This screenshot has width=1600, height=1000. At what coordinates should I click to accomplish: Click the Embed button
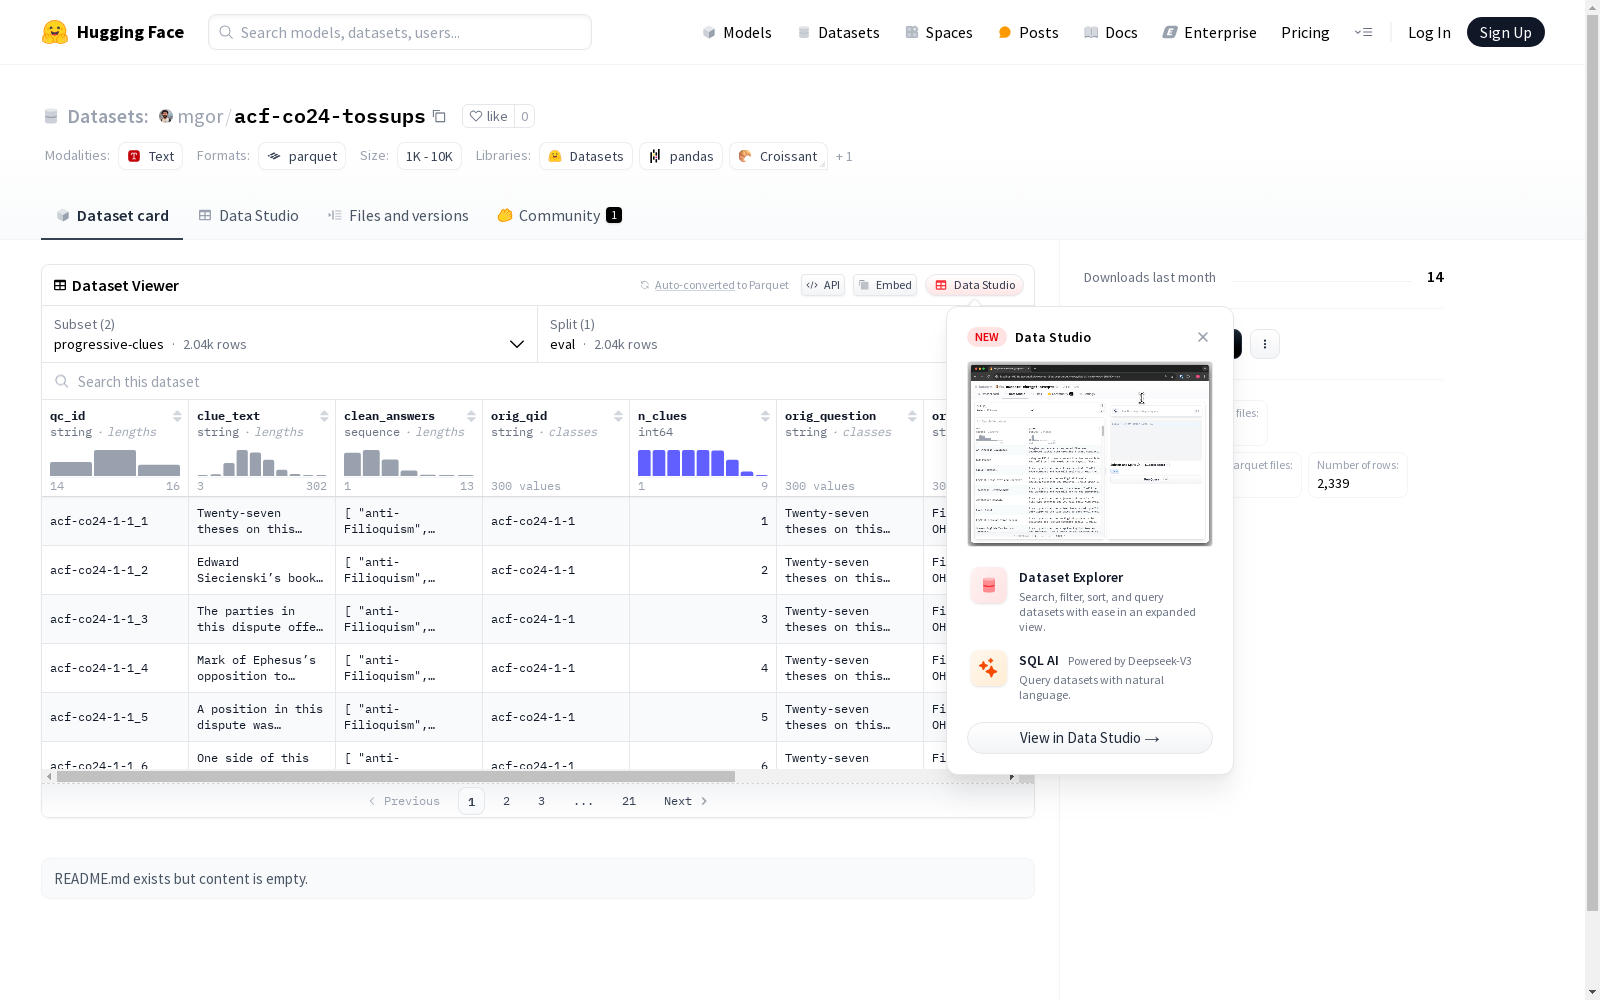pyautogui.click(x=885, y=285)
